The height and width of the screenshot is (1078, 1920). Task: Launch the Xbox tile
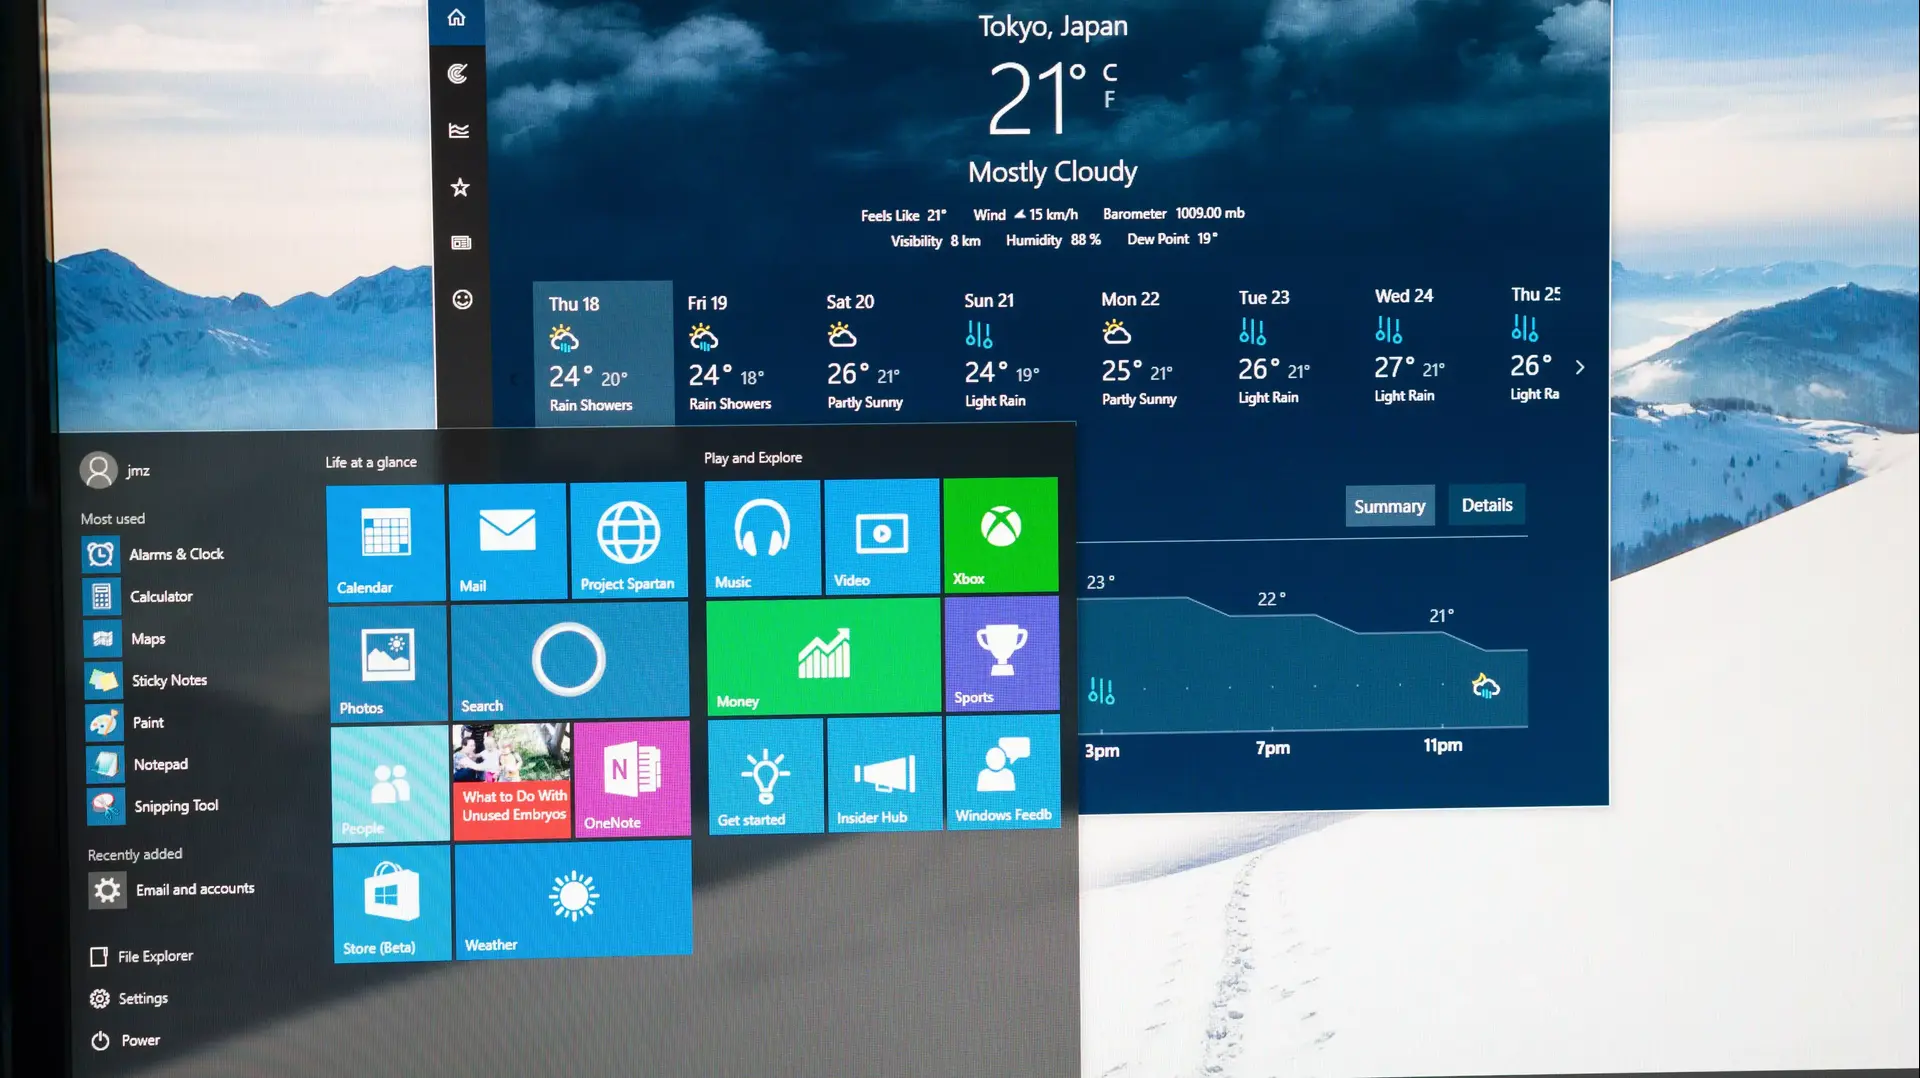(1001, 535)
